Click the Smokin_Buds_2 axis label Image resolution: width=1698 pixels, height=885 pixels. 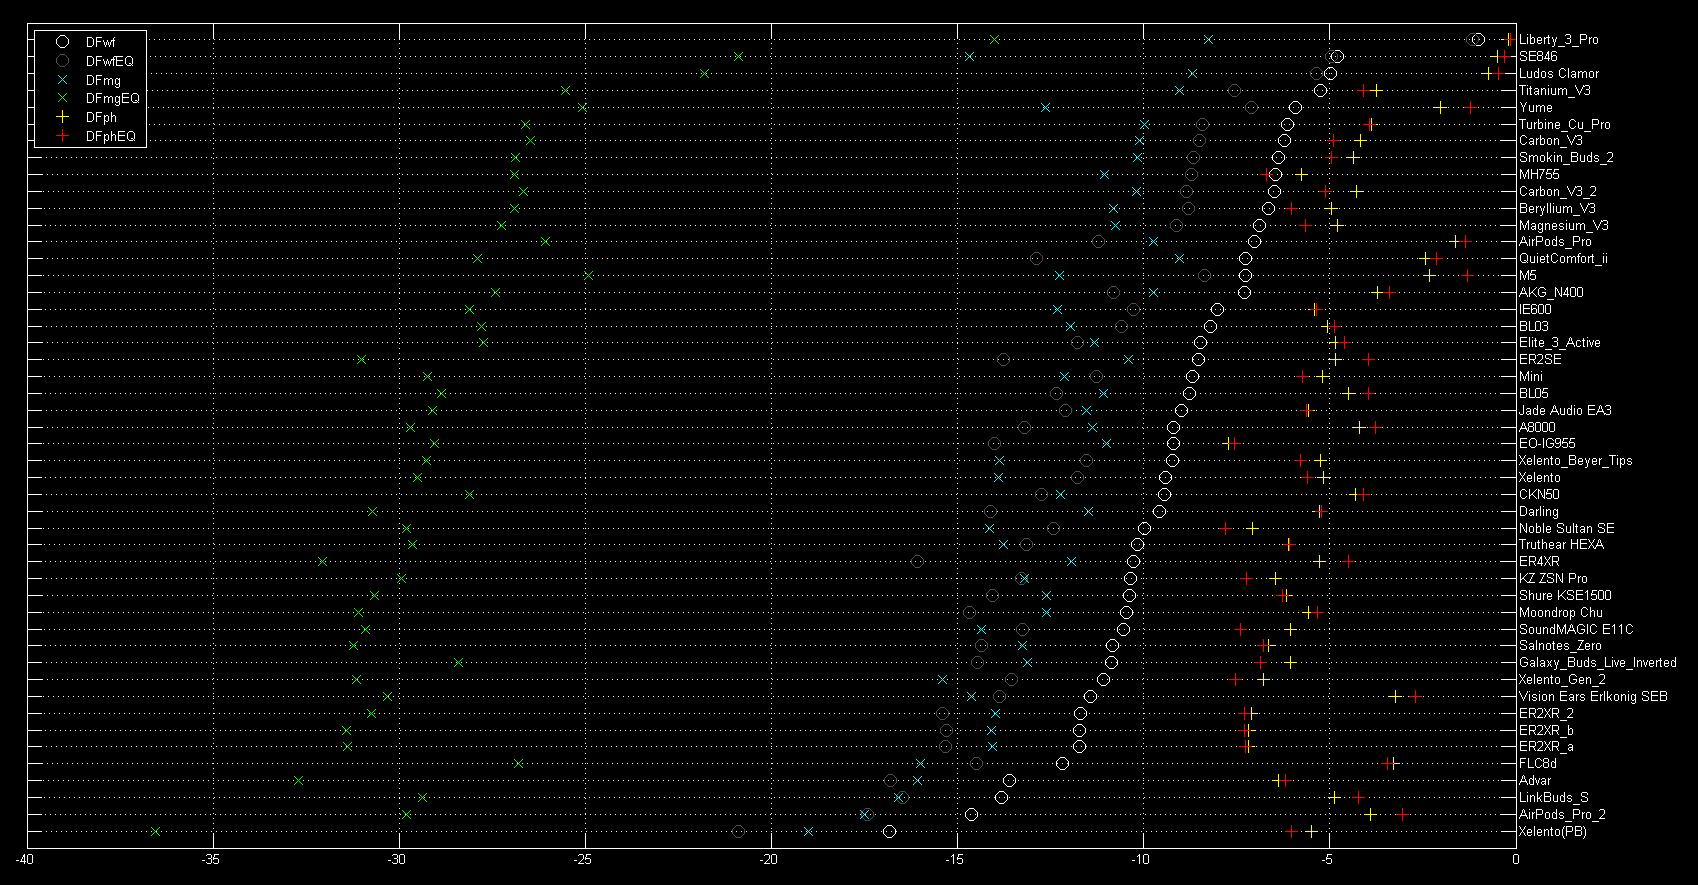click(1566, 157)
